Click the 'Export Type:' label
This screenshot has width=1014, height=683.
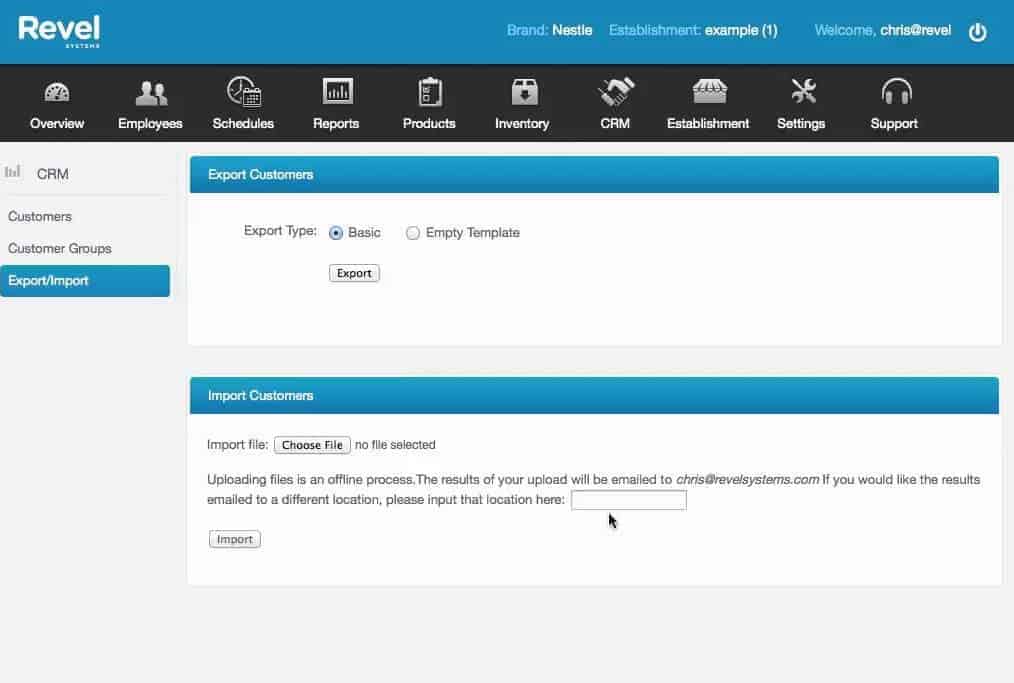click(280, 231)
